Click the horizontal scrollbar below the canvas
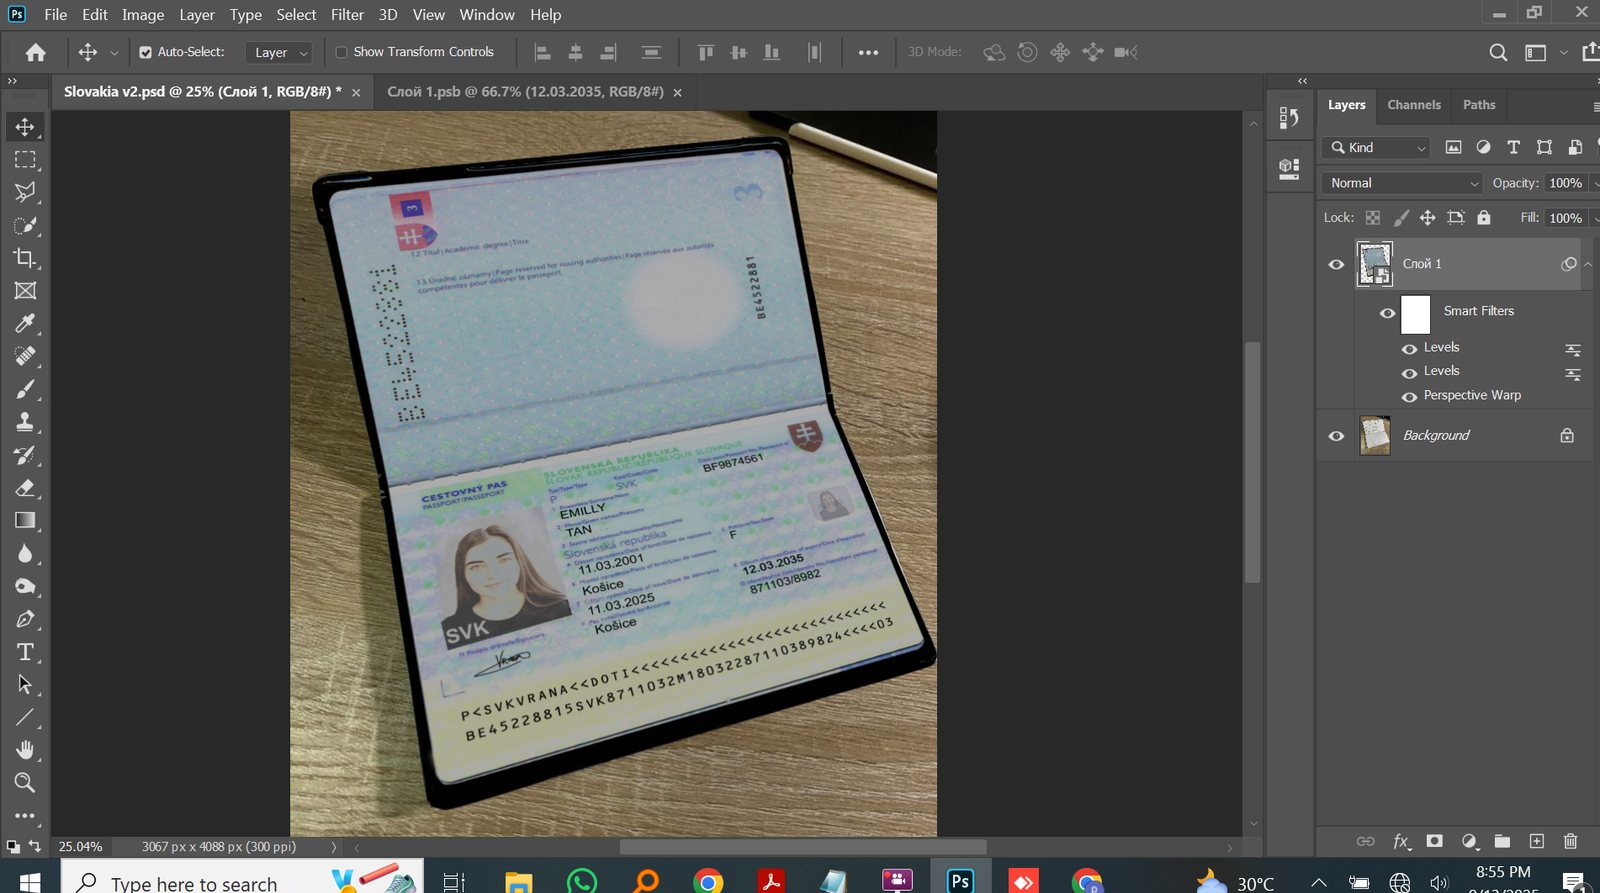This screenshot has width=1600, height=893. tap(802, 847)
